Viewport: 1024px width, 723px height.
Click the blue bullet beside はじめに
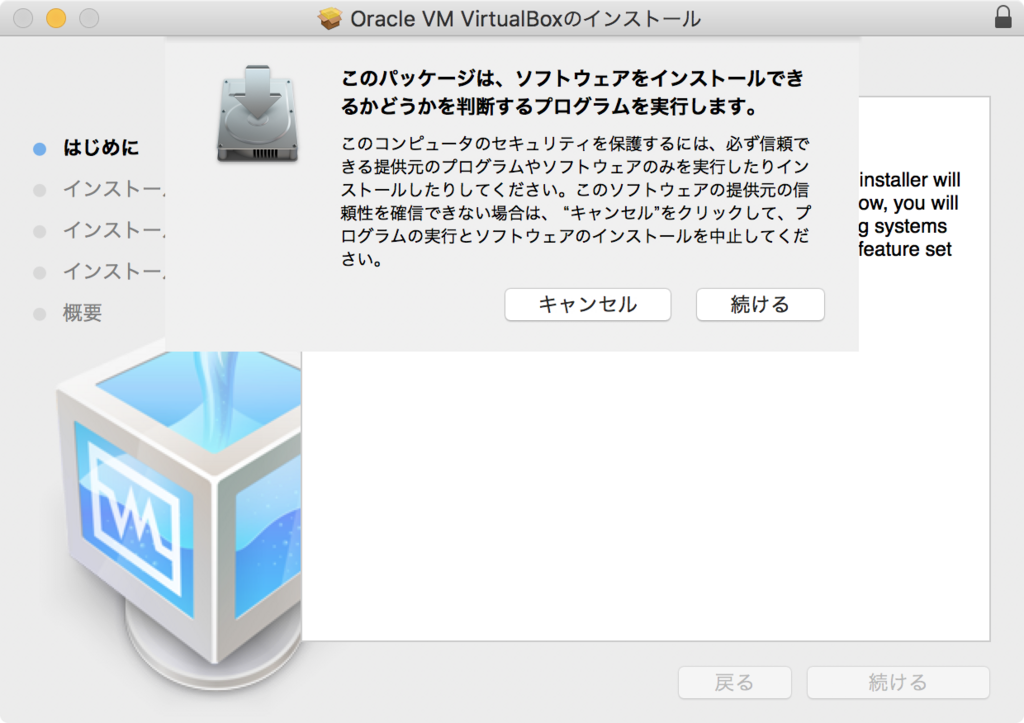[x=40, y=149]
